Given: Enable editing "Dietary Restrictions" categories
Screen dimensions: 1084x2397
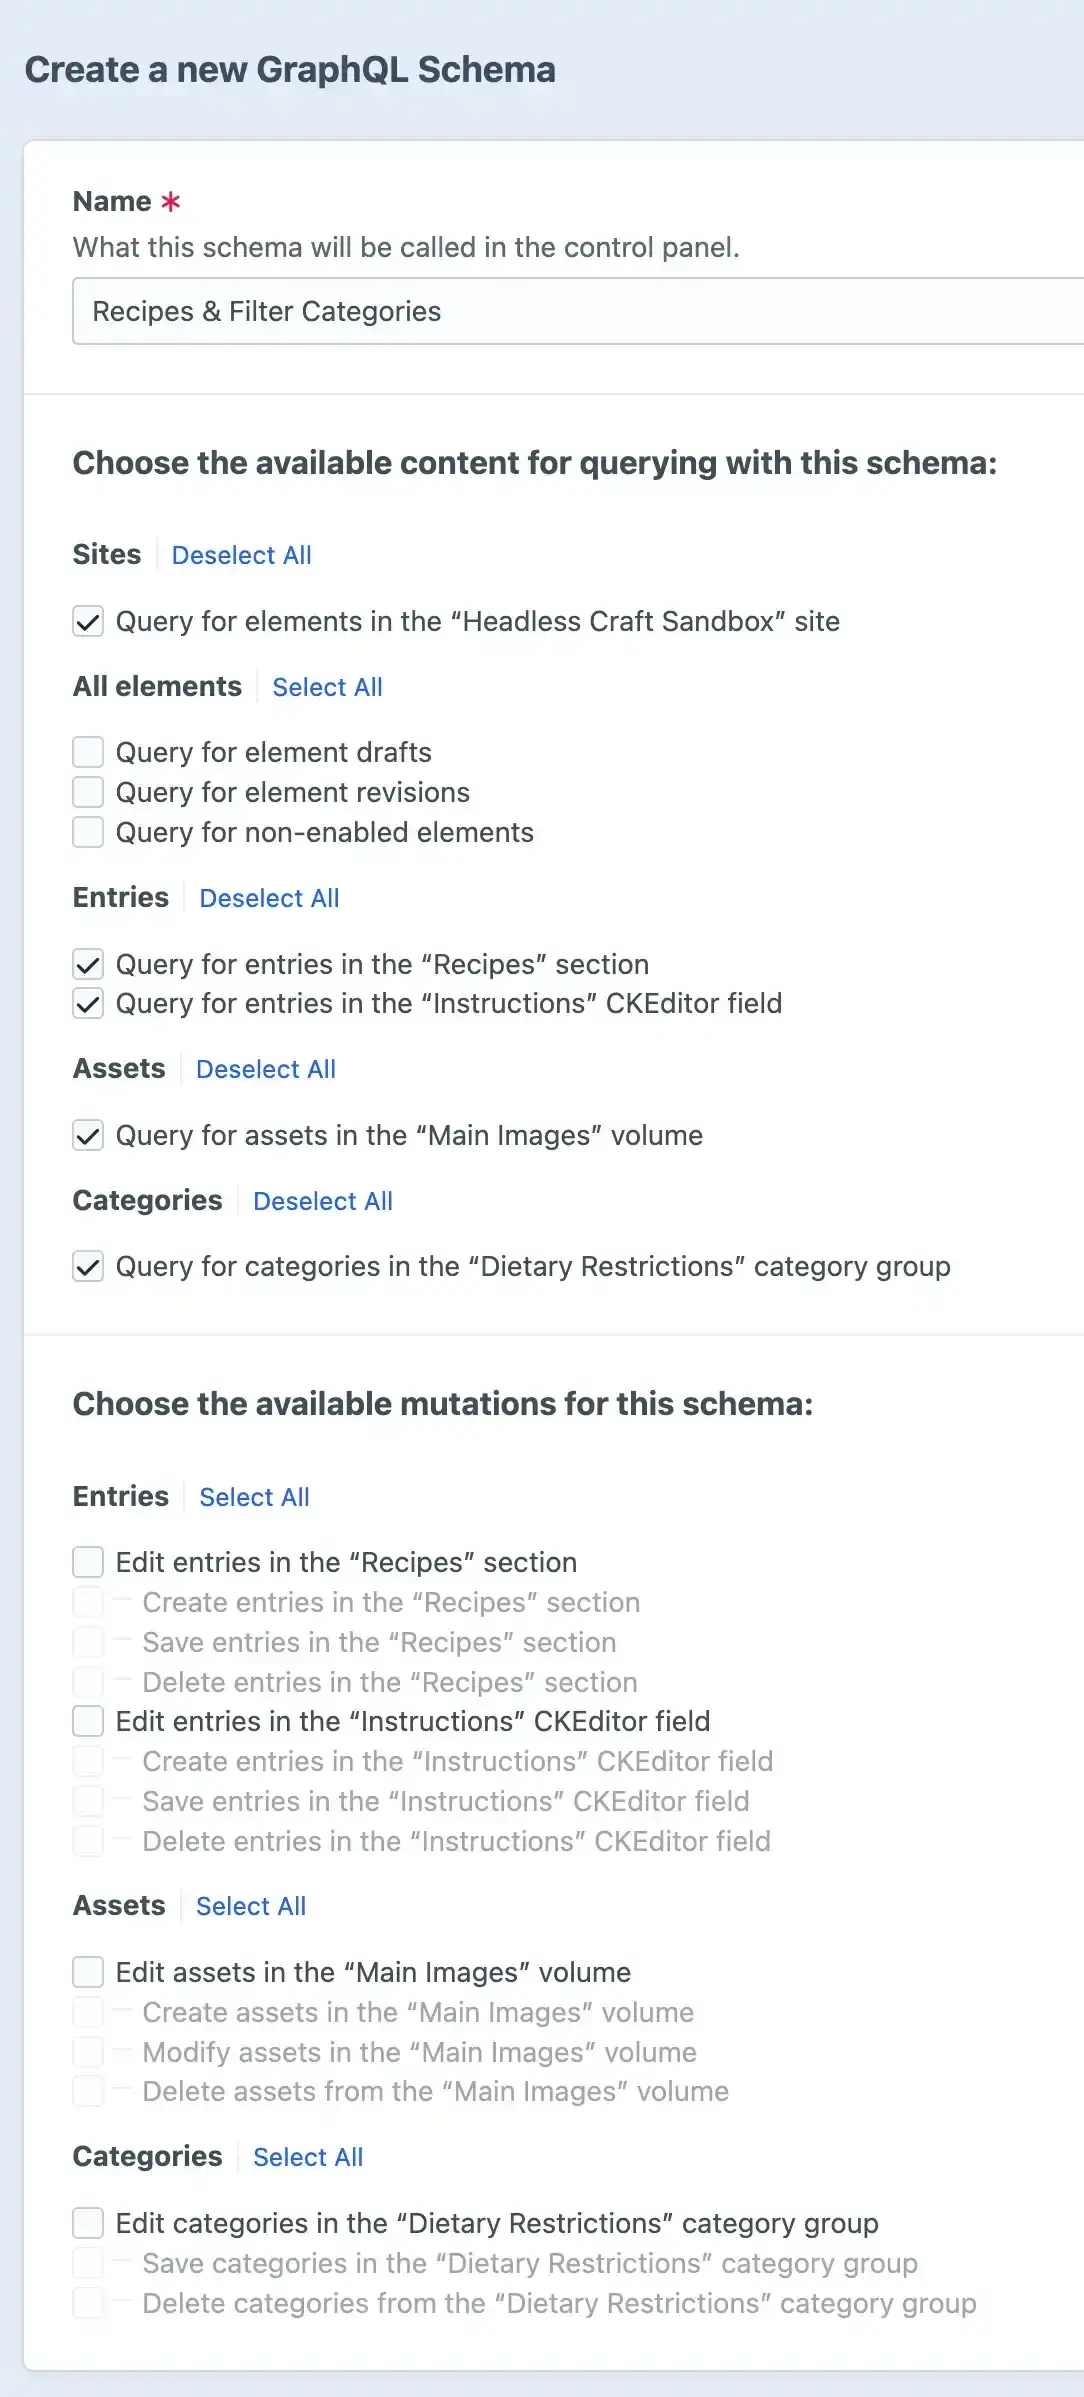Looking at the screenshot, I should tap(88, 2222).
